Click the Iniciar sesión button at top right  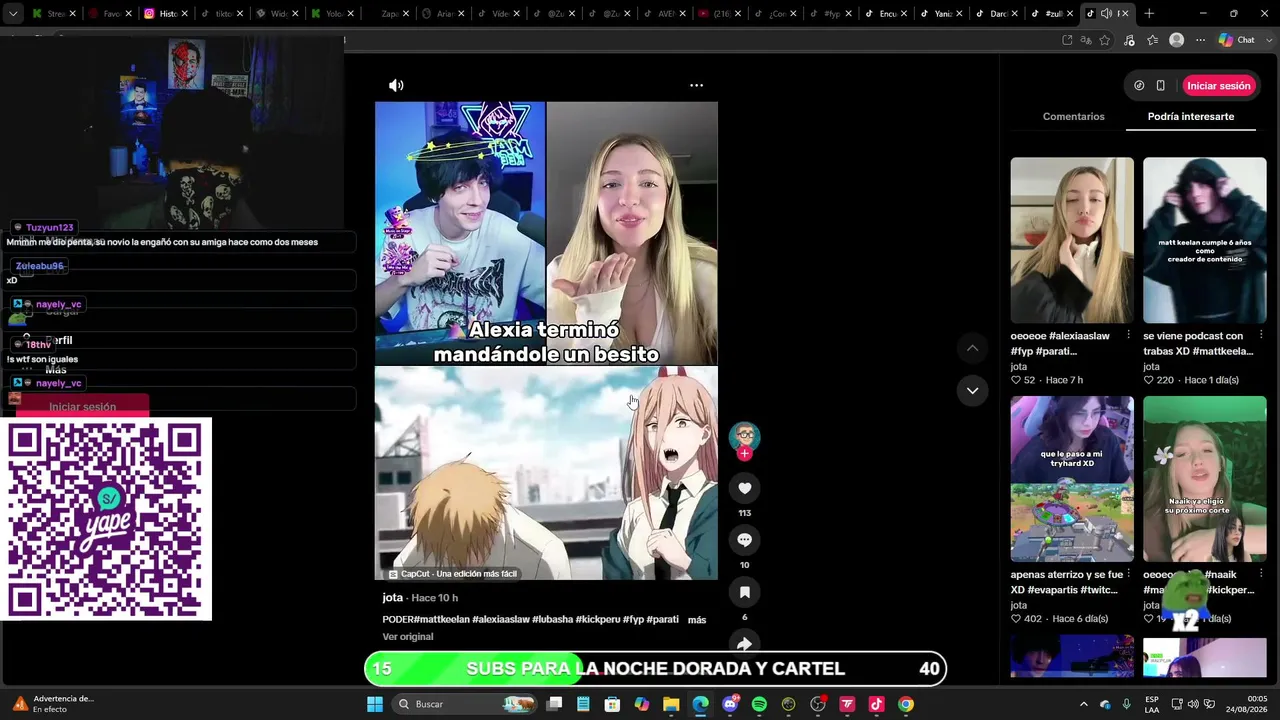click(1219, 86)
